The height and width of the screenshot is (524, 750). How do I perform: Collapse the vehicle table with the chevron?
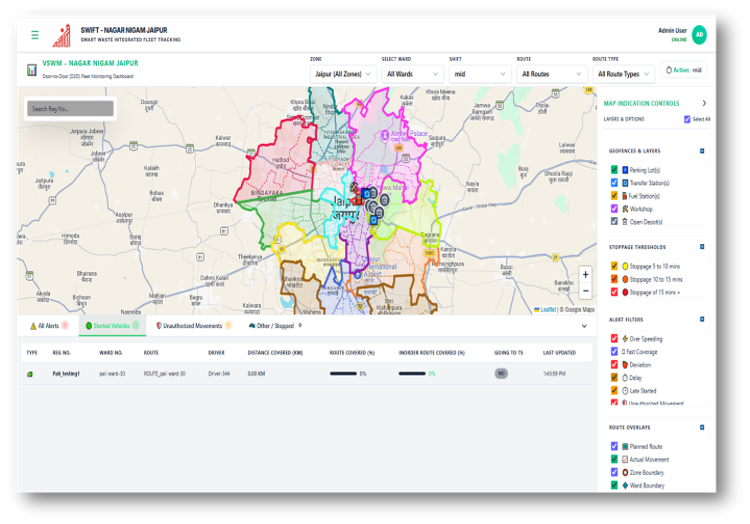coord(584,326)
